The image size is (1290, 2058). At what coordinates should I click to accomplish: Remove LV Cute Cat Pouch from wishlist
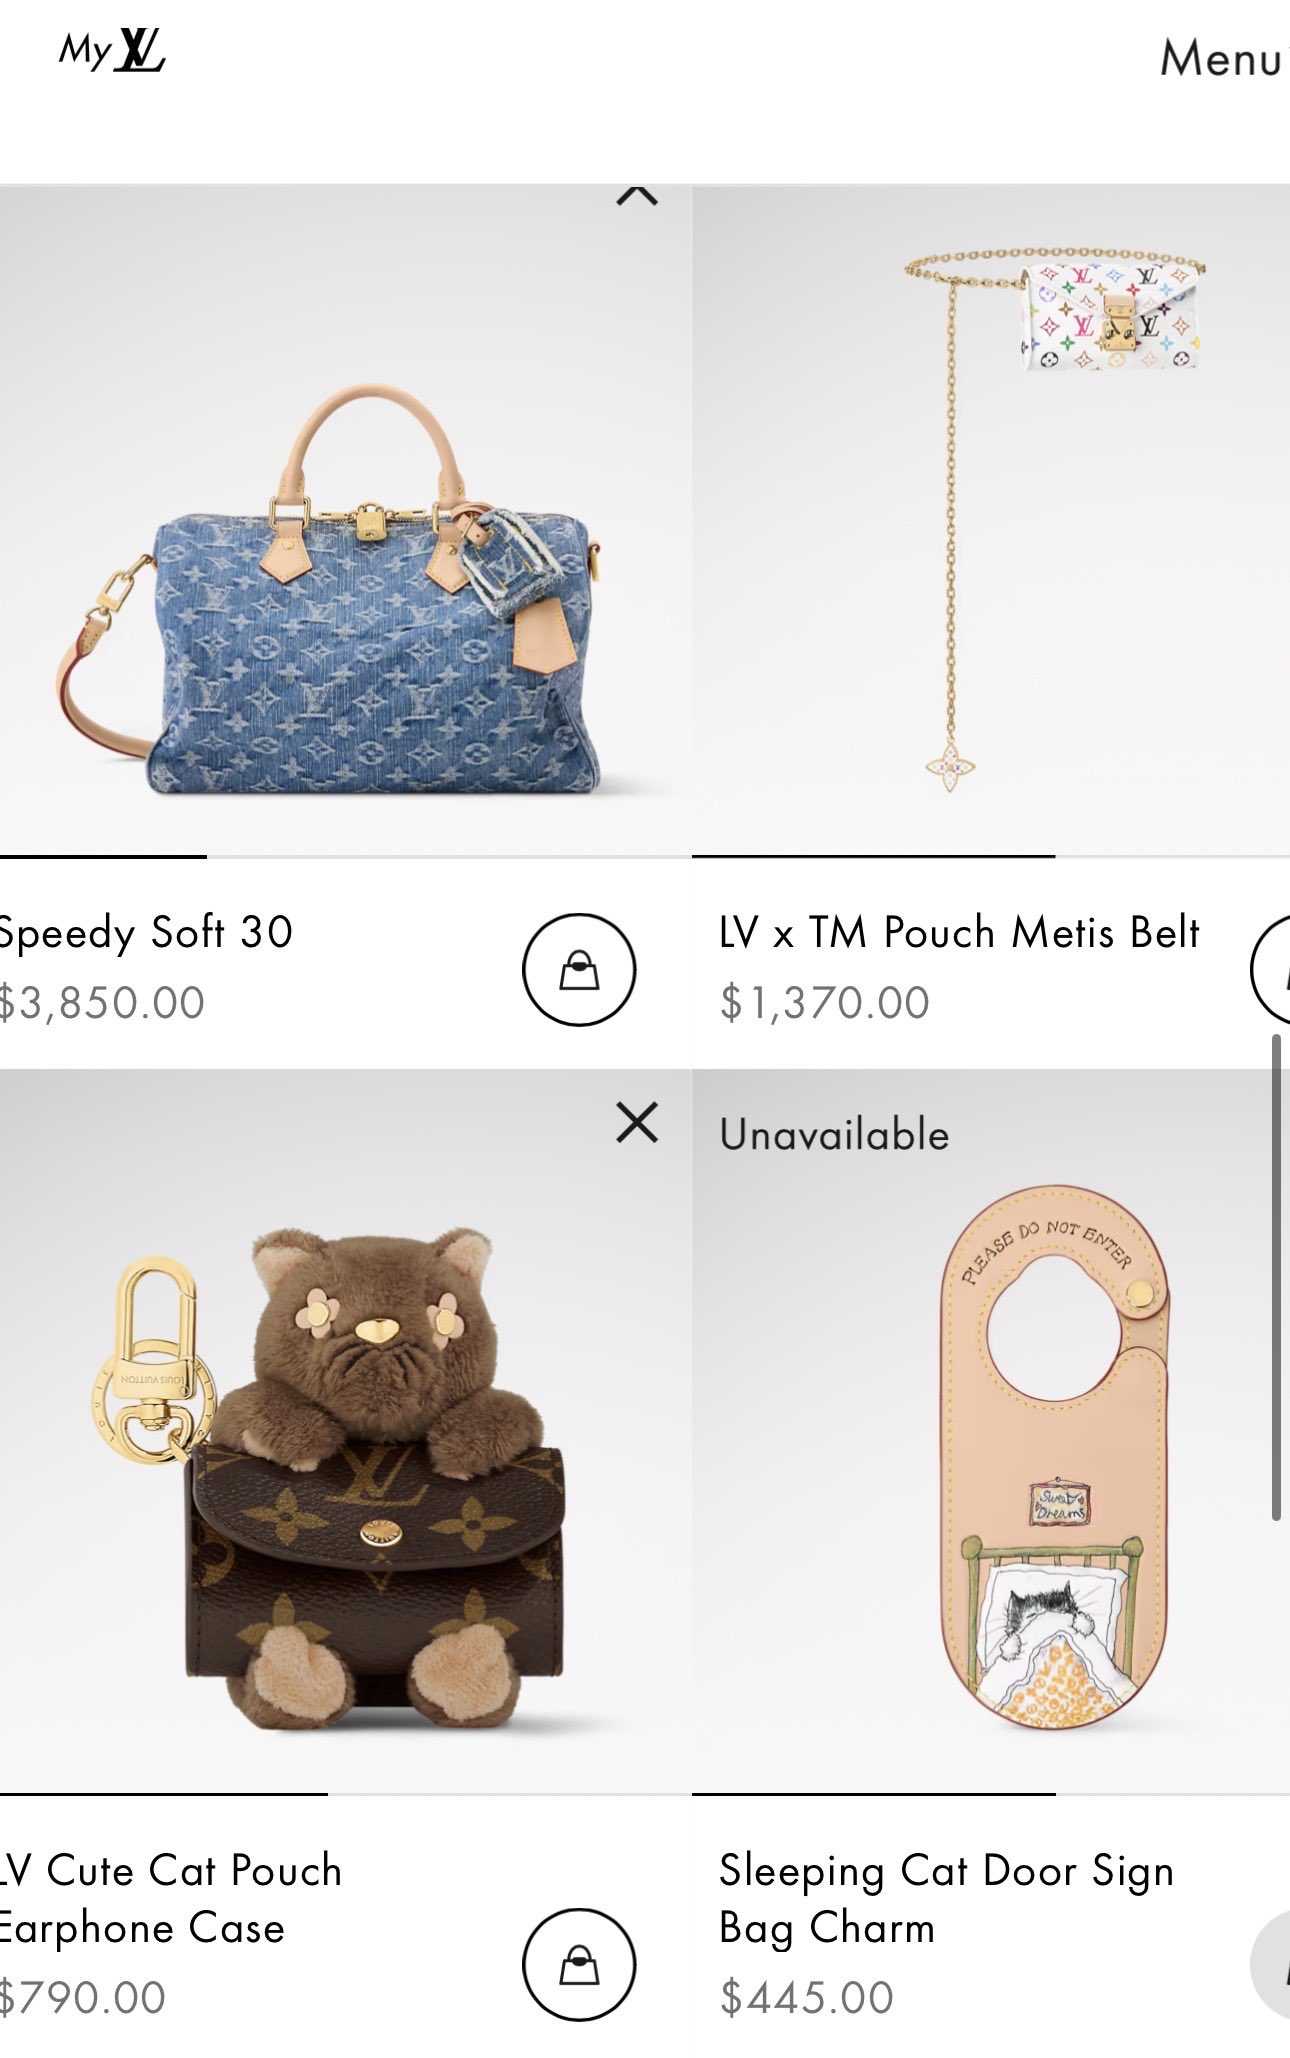click(x=637, y=1122)
